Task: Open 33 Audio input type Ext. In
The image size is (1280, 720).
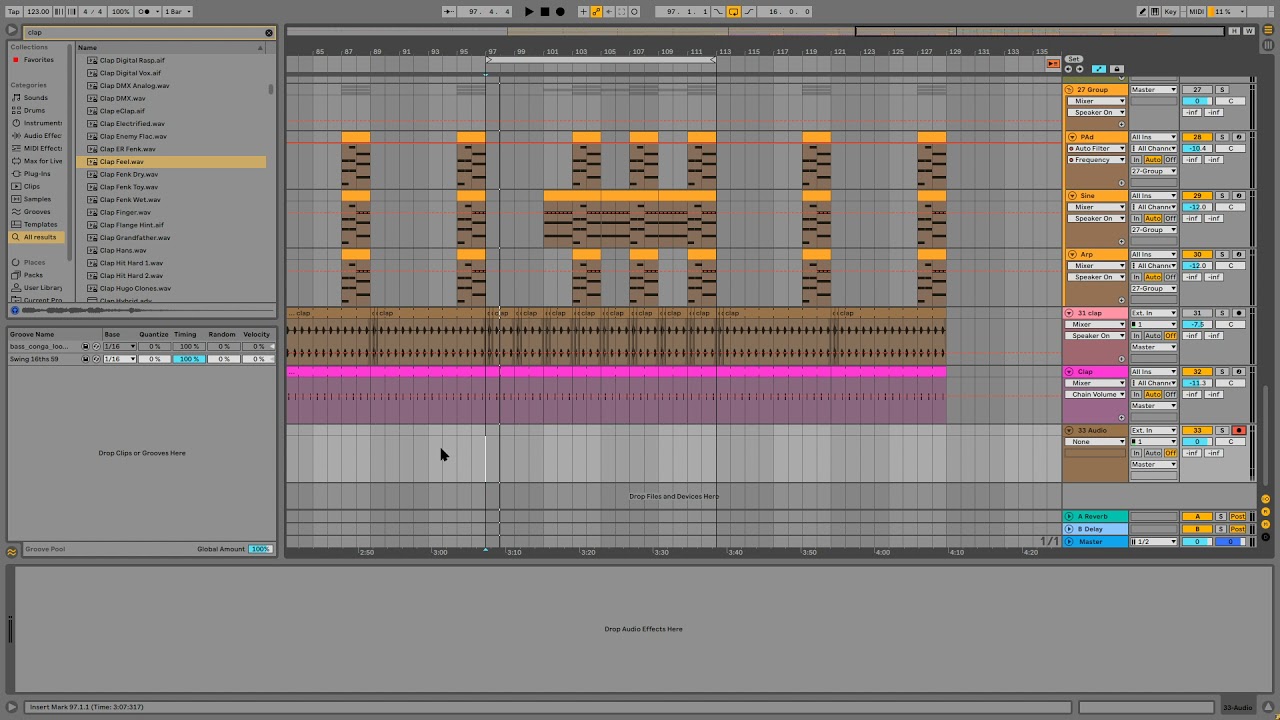Action: click(x=1154, y=430)
